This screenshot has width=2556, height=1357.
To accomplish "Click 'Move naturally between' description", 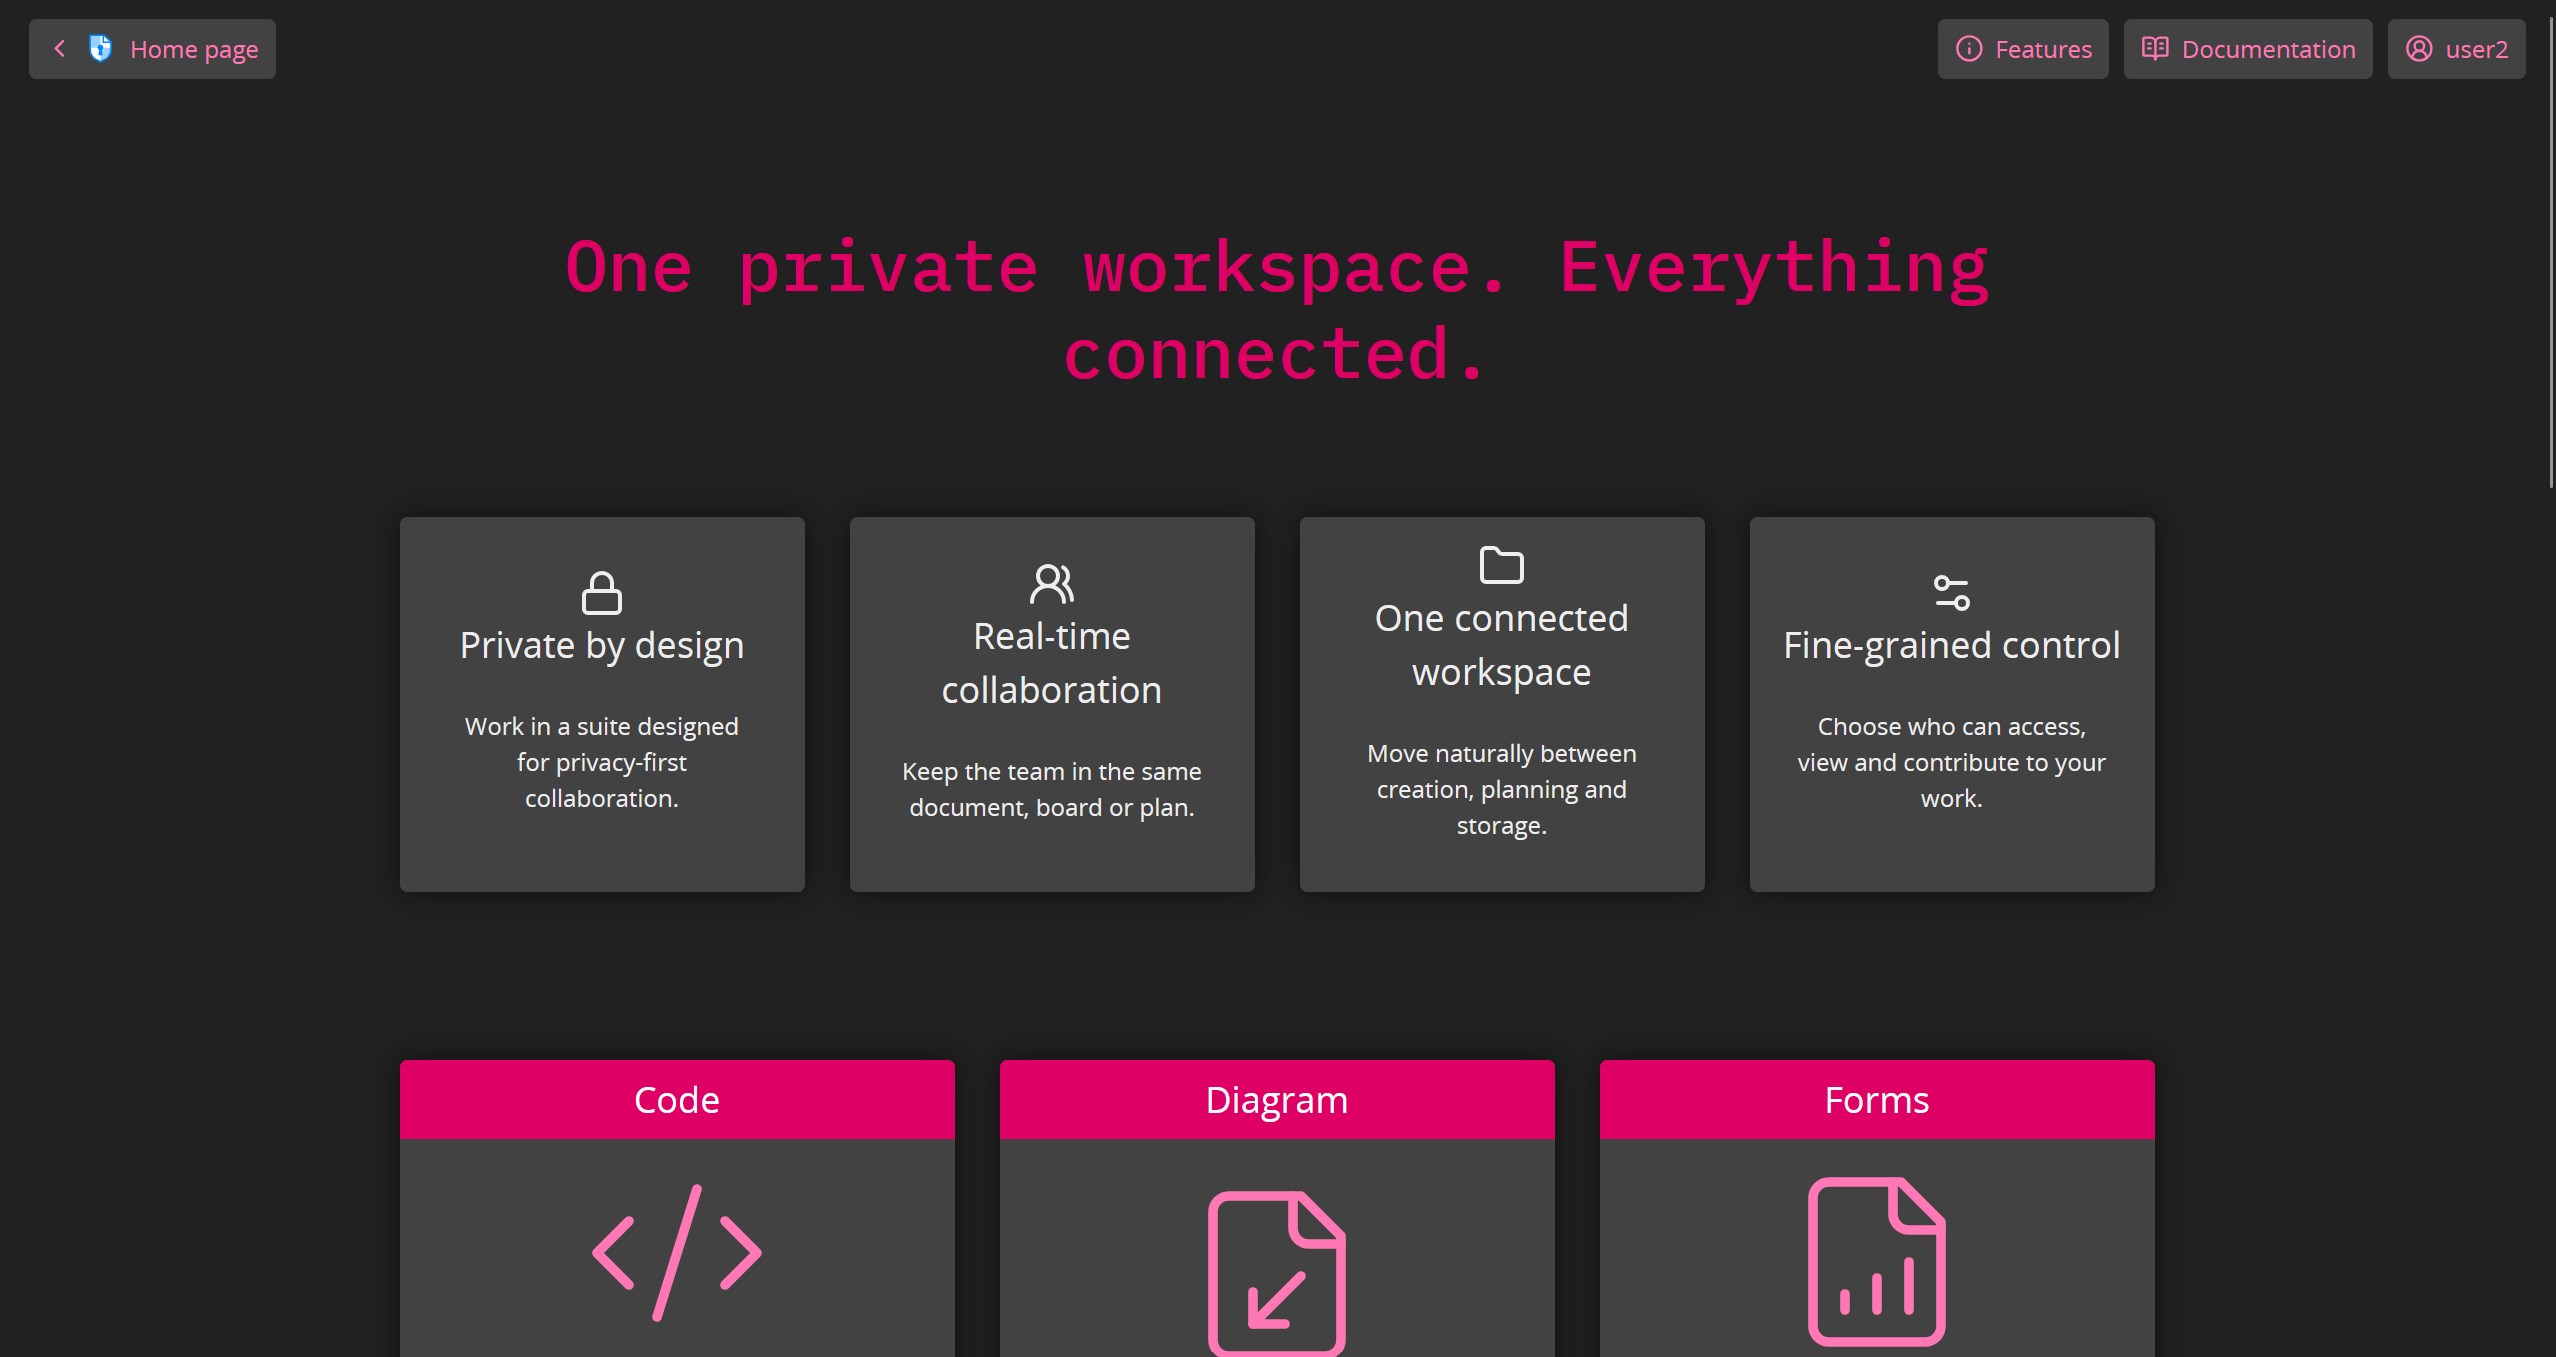I will tap(1502, 789).
